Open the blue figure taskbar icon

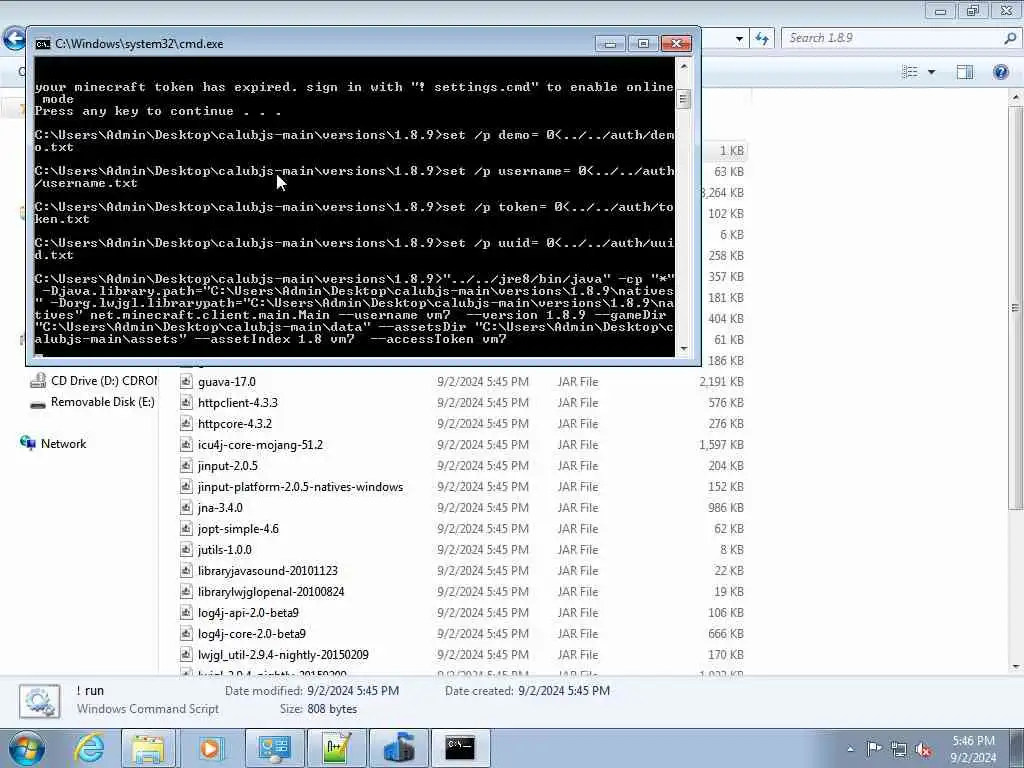pos(399,748)
